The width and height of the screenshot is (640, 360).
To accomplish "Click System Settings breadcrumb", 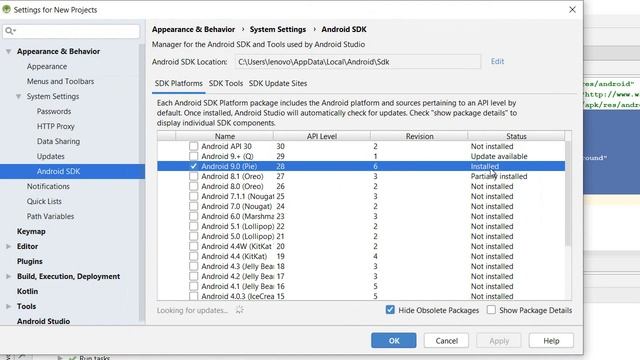I will coord(278,29).
